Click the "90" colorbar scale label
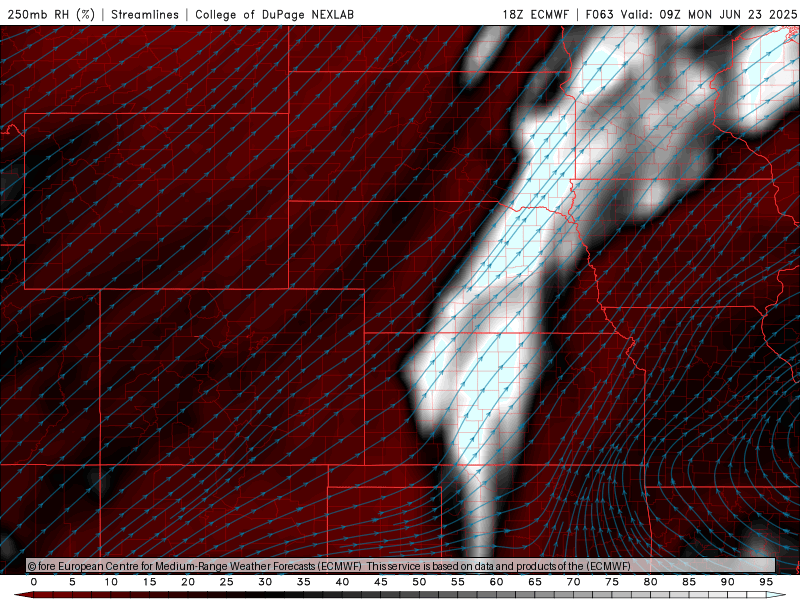 pos(728,582)
